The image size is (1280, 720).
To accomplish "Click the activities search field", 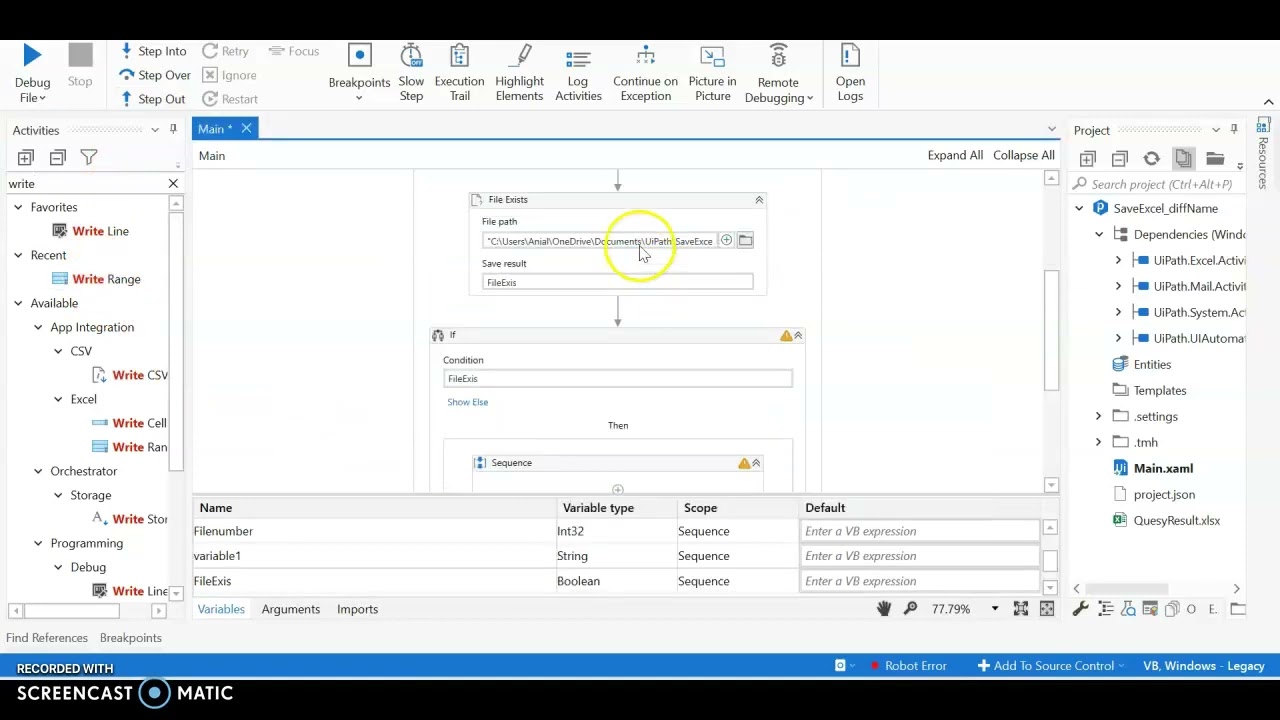I will [x=85, y=184].
